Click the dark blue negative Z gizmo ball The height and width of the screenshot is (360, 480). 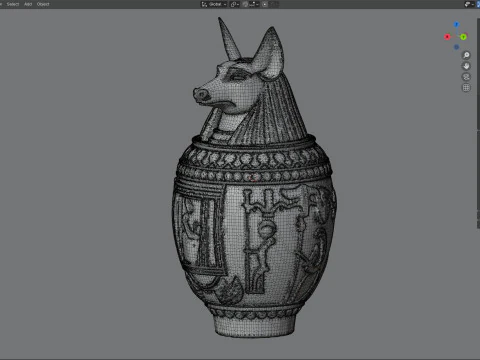point(456,47)
